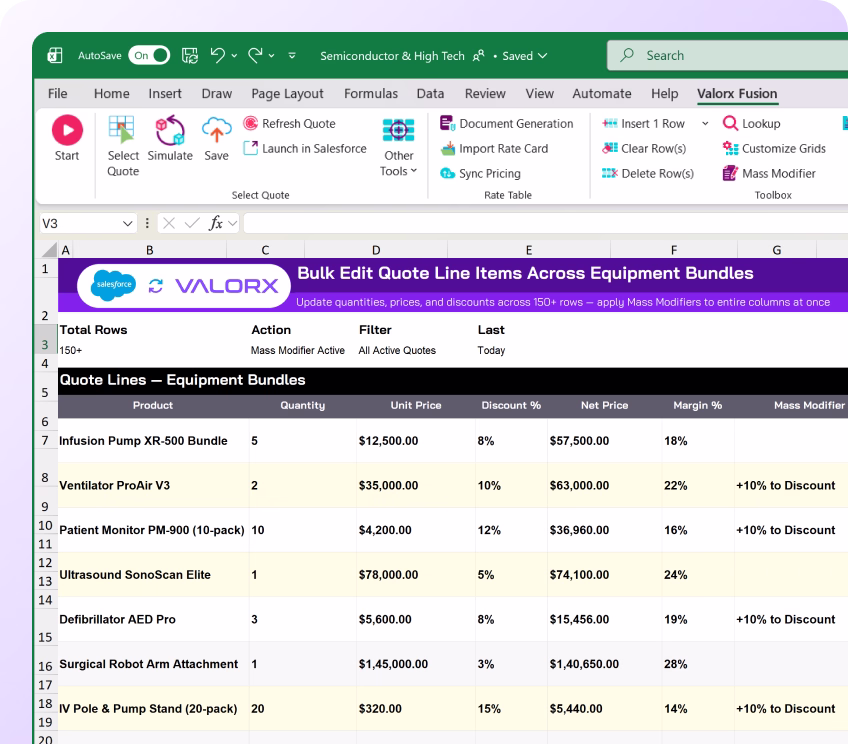The width and height of the screenshot is (848, 744).
Task: Open Customize Grids
Action: [774, 149]
